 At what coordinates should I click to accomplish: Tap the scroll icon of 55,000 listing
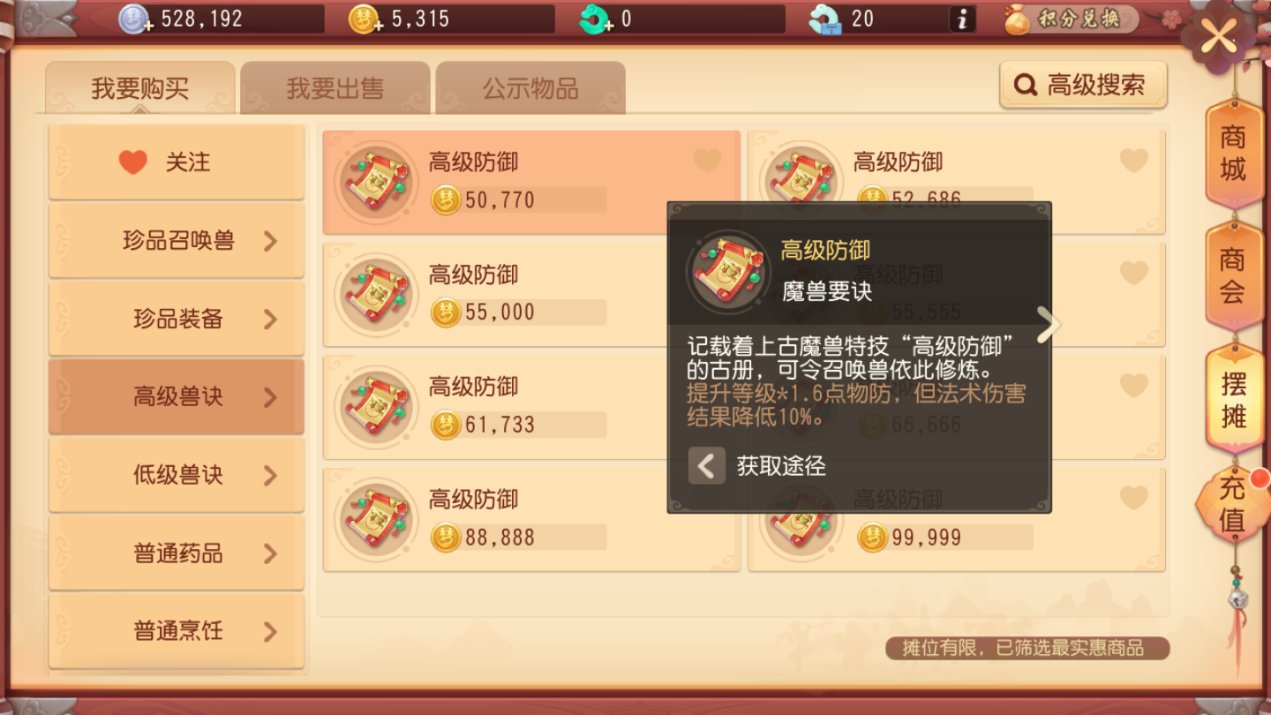[x=376, y=294]
